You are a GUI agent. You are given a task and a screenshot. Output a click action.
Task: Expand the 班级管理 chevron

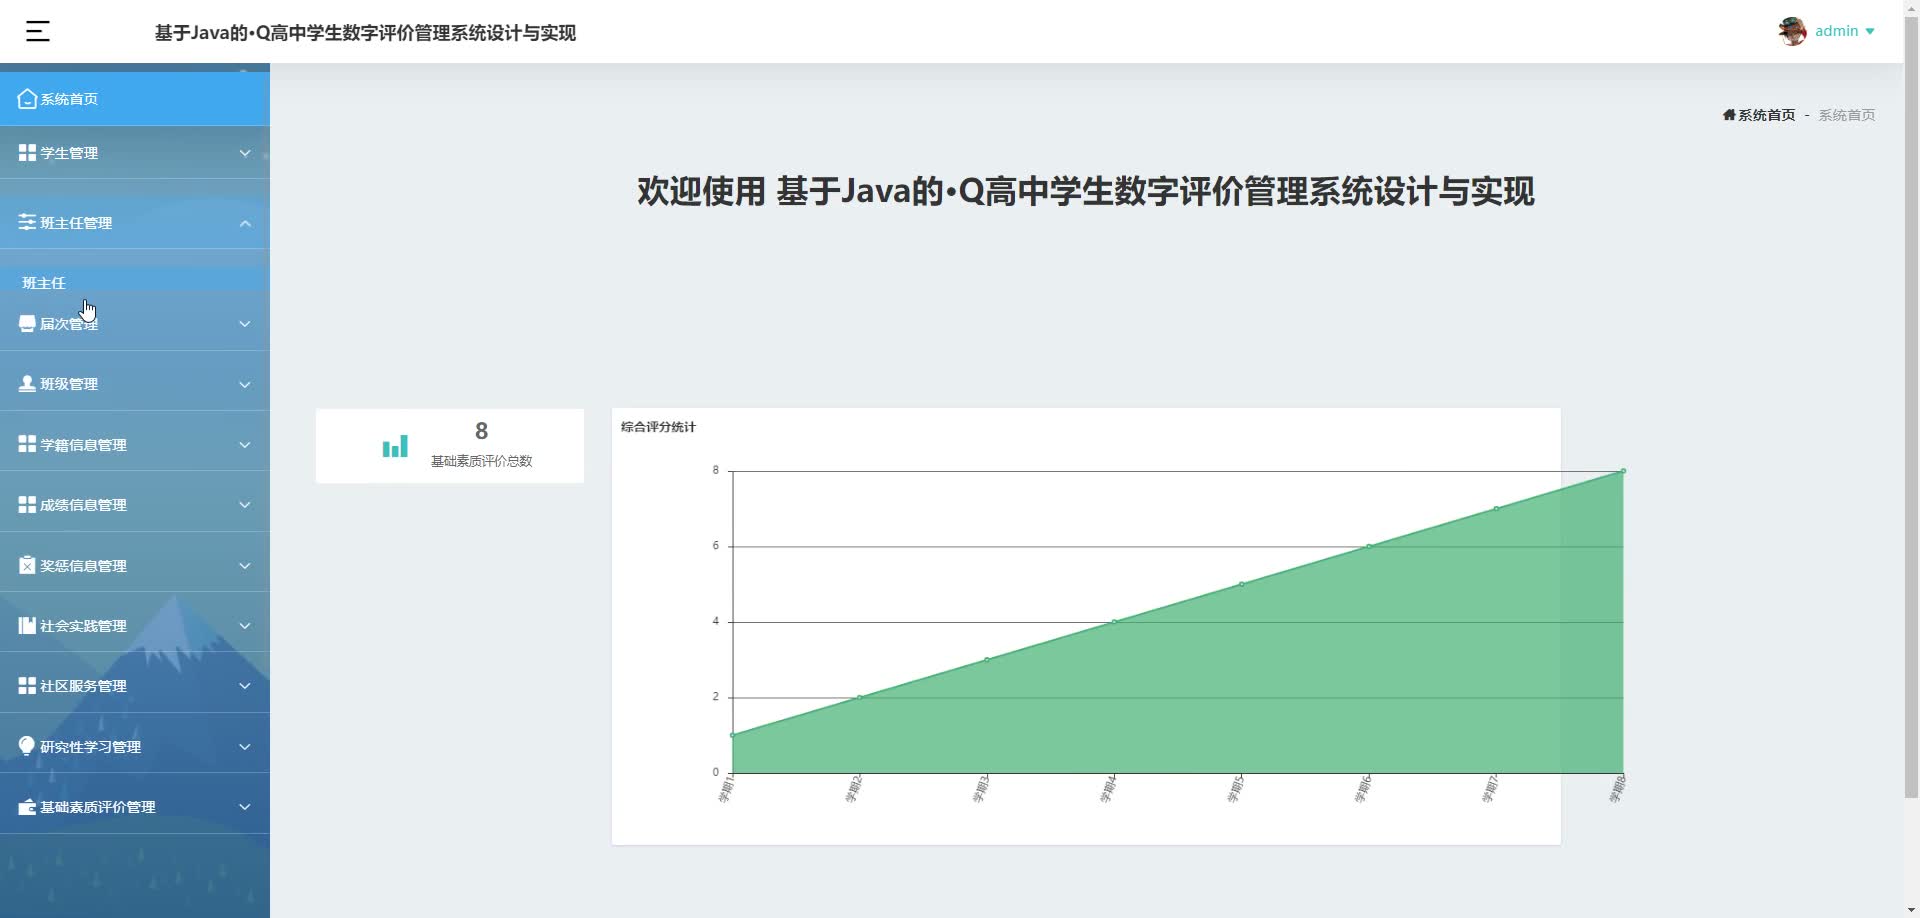(245, 384)
